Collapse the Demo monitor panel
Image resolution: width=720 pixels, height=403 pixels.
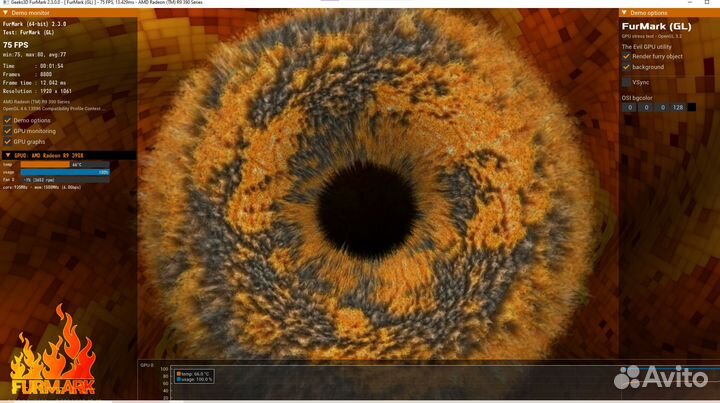(6, 13)
